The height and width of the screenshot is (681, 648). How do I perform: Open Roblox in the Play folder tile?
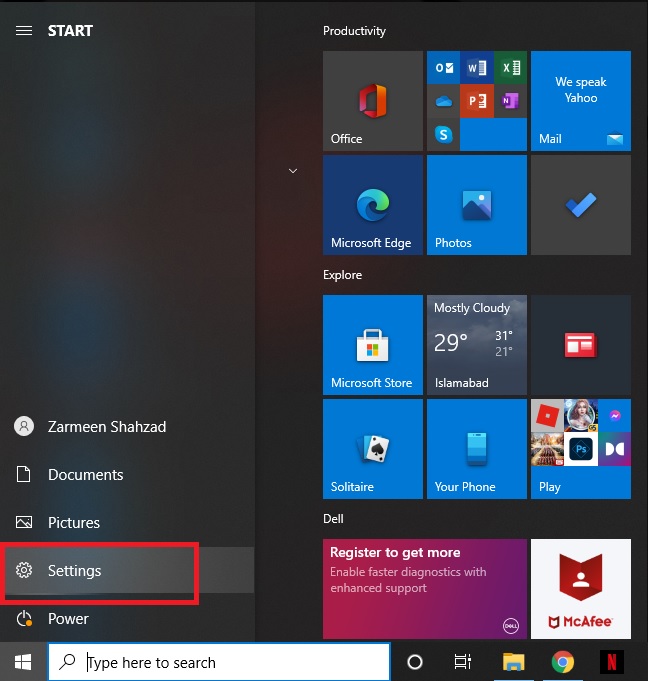pos(547,416)
